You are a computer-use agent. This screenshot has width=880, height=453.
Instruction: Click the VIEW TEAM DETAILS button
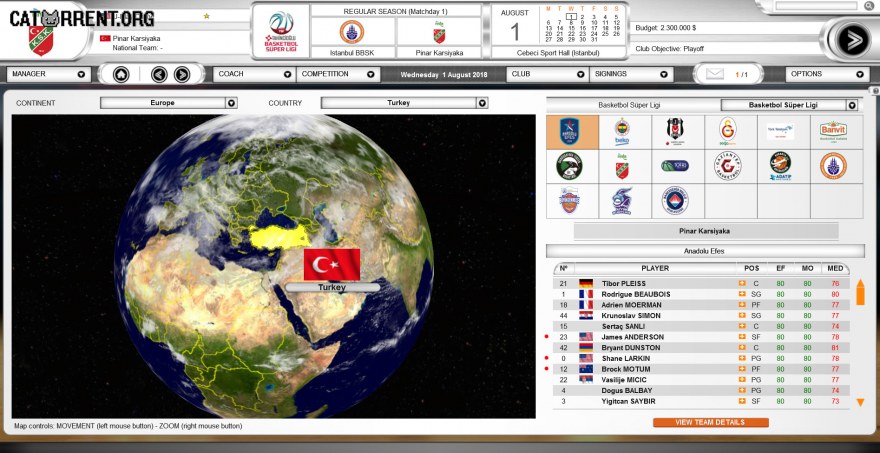(x=711, y=422)
